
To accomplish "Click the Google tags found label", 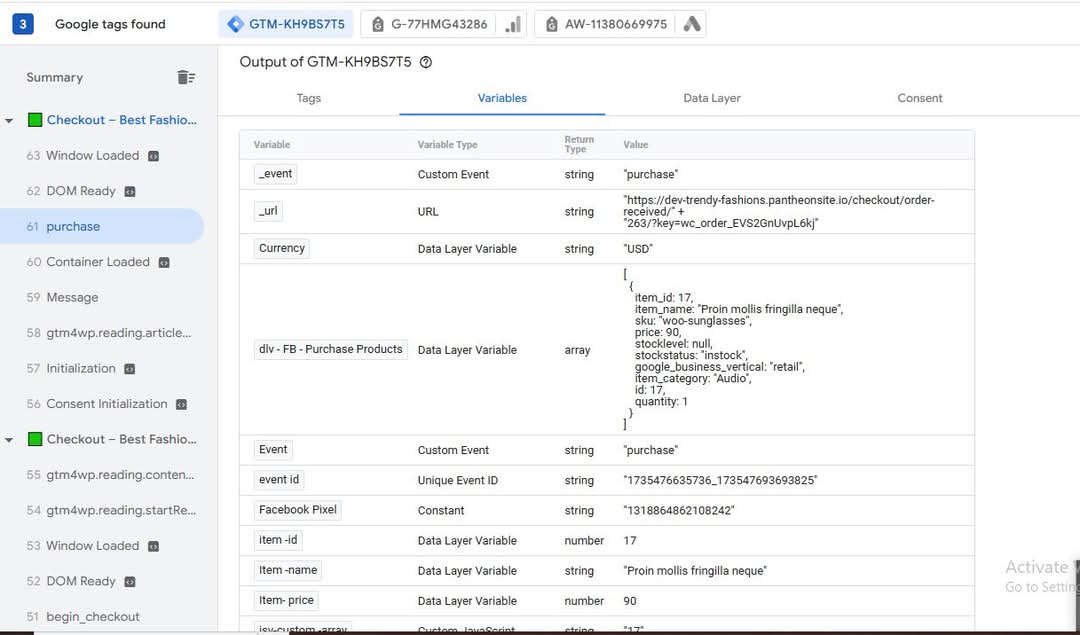I will 110,24.
